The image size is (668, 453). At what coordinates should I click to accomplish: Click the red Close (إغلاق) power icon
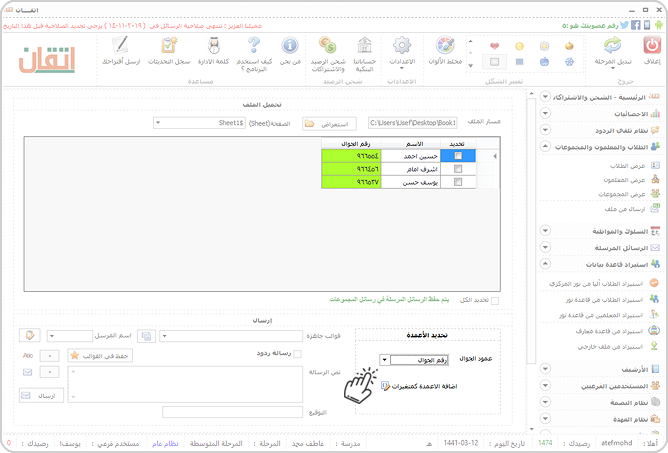(x=652, y=45)
